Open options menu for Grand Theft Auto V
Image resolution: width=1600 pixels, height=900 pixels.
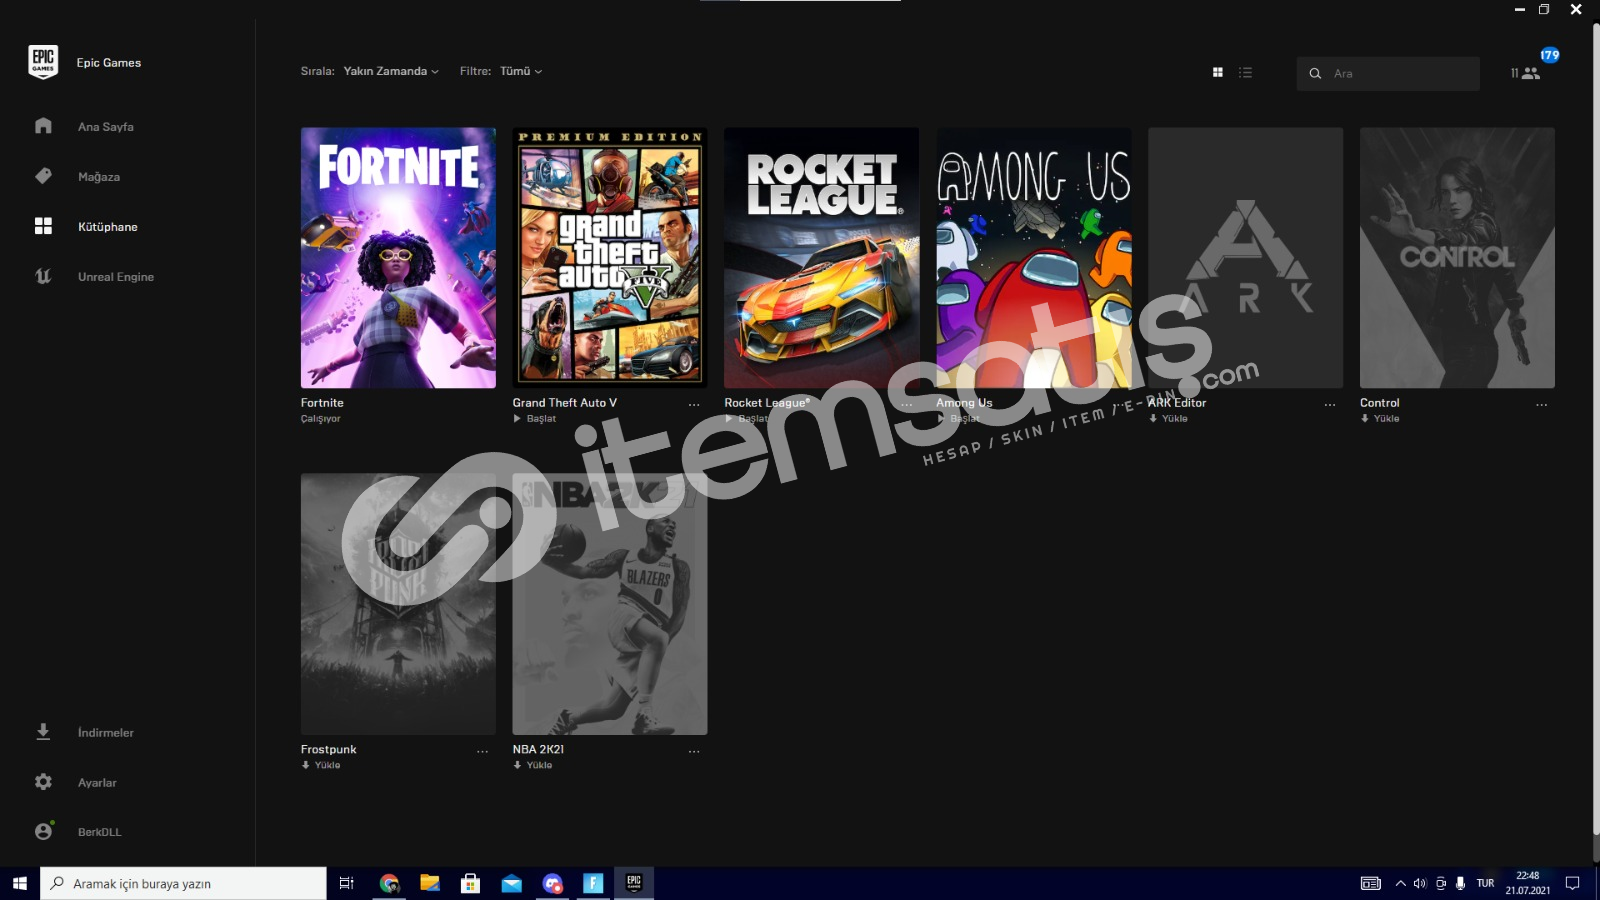tap(694, 405)
